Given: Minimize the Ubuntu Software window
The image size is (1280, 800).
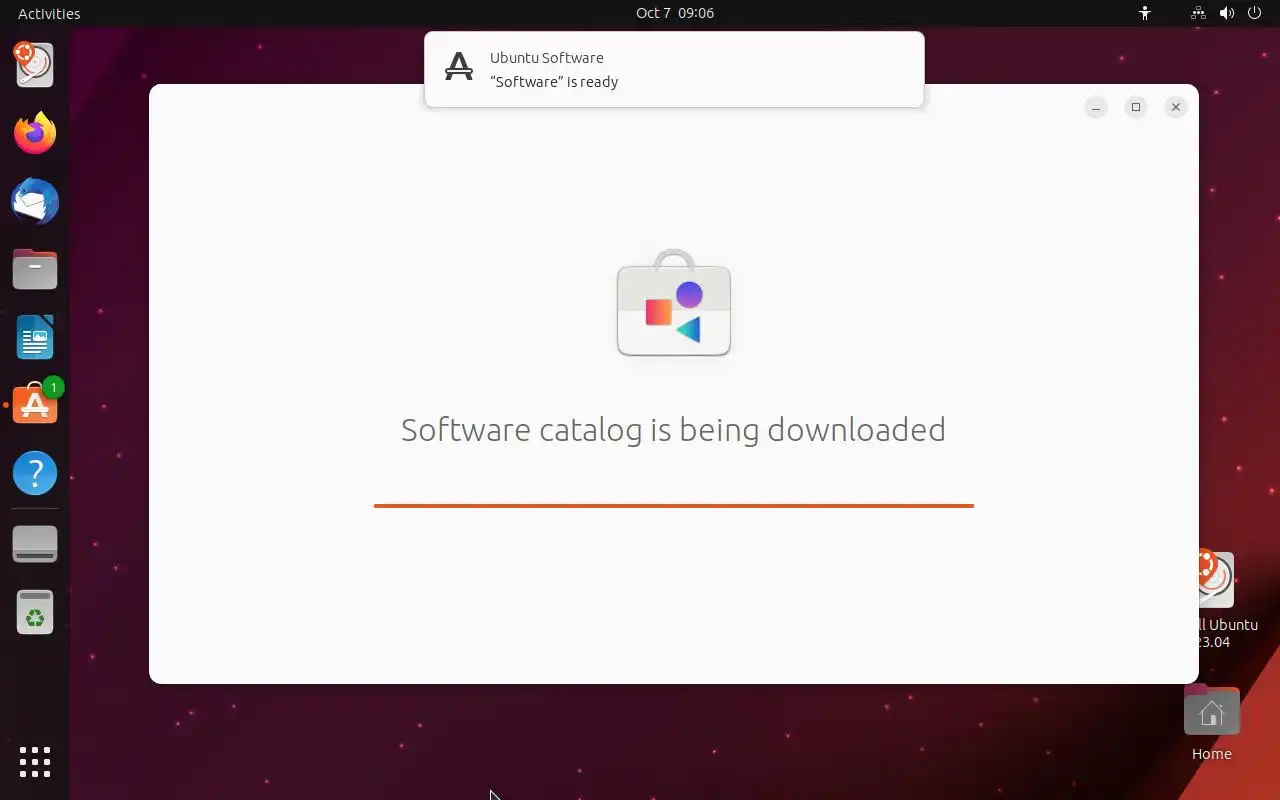Looking at the screenshot, I should 1096,107.
